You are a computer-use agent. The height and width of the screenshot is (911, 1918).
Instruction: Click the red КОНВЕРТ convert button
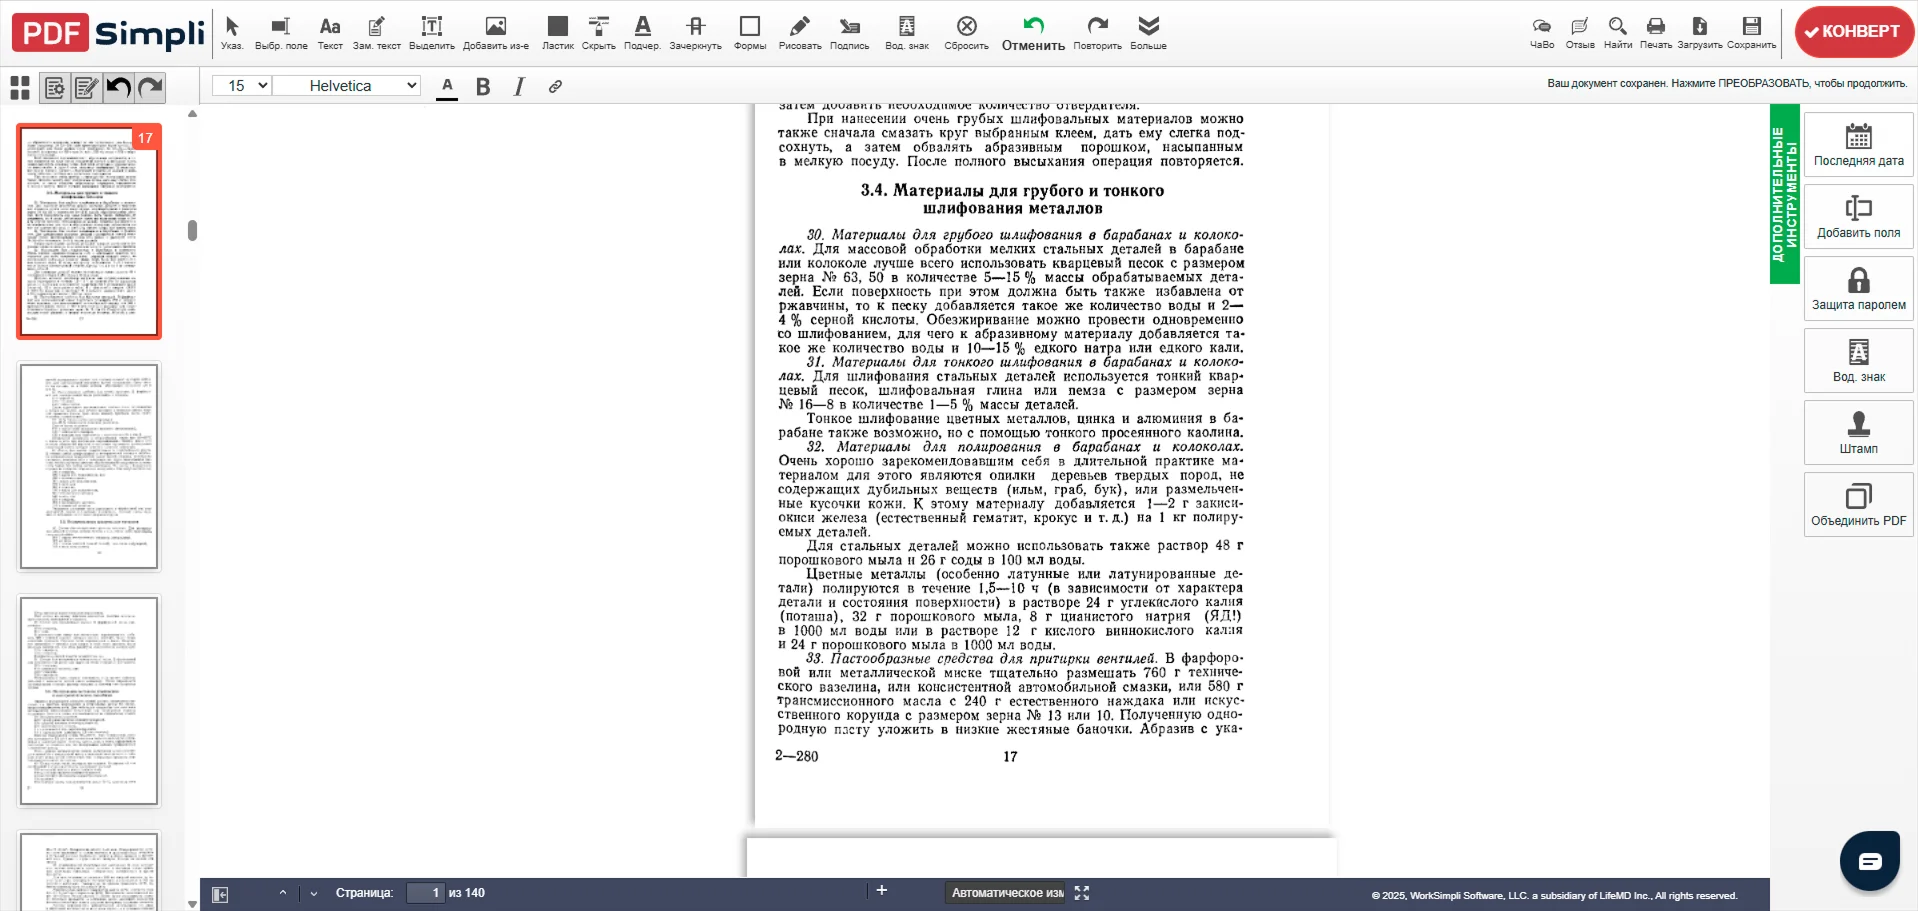pyautogui.click(x=1854, y=32)
